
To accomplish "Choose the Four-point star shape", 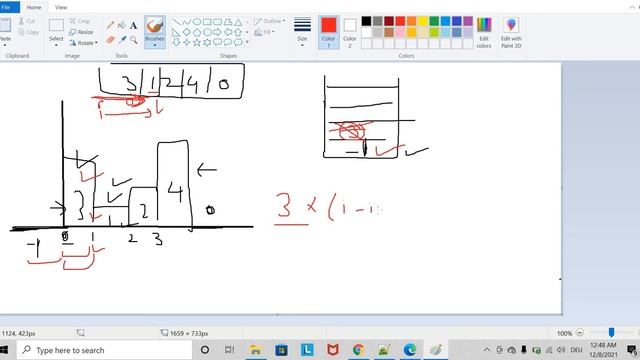I will (187, 42).
